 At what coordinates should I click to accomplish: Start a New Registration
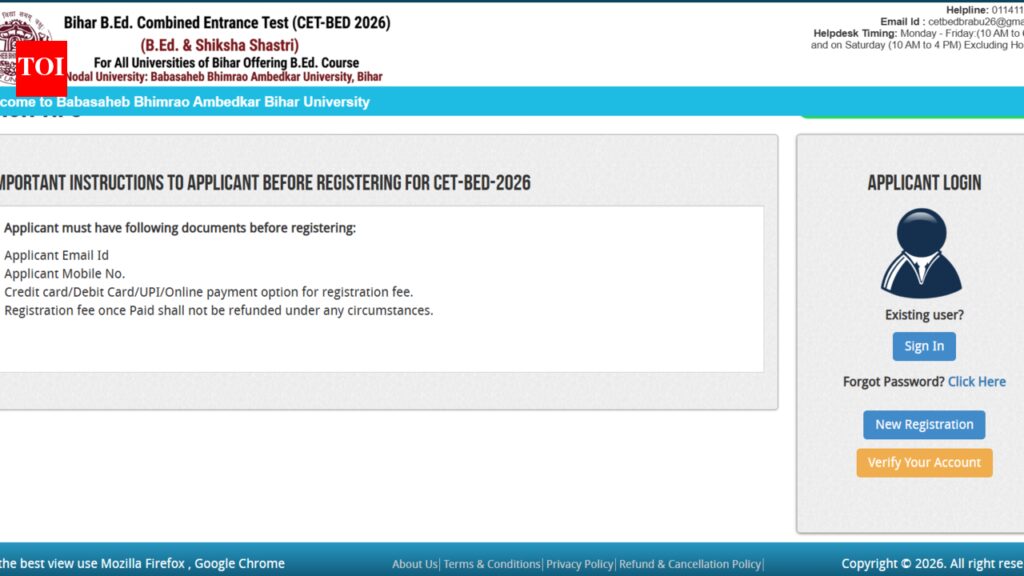coord(923,425)
